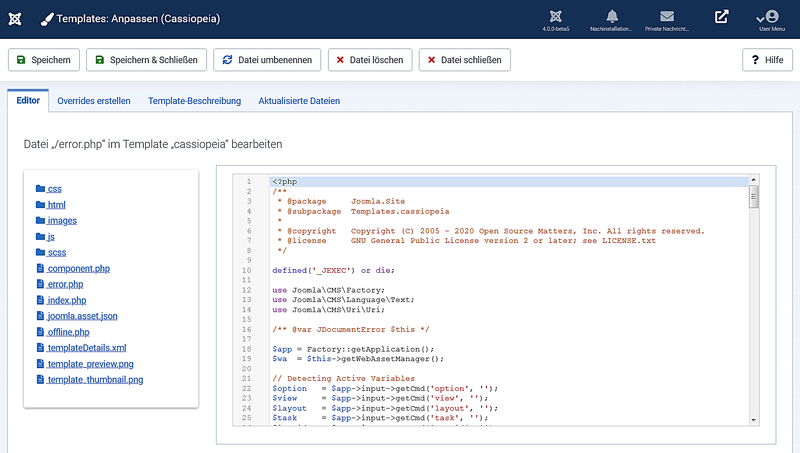Click the @package Joomla.Site comment line
This screenshot has width=800, height=453.
point(341,202)
